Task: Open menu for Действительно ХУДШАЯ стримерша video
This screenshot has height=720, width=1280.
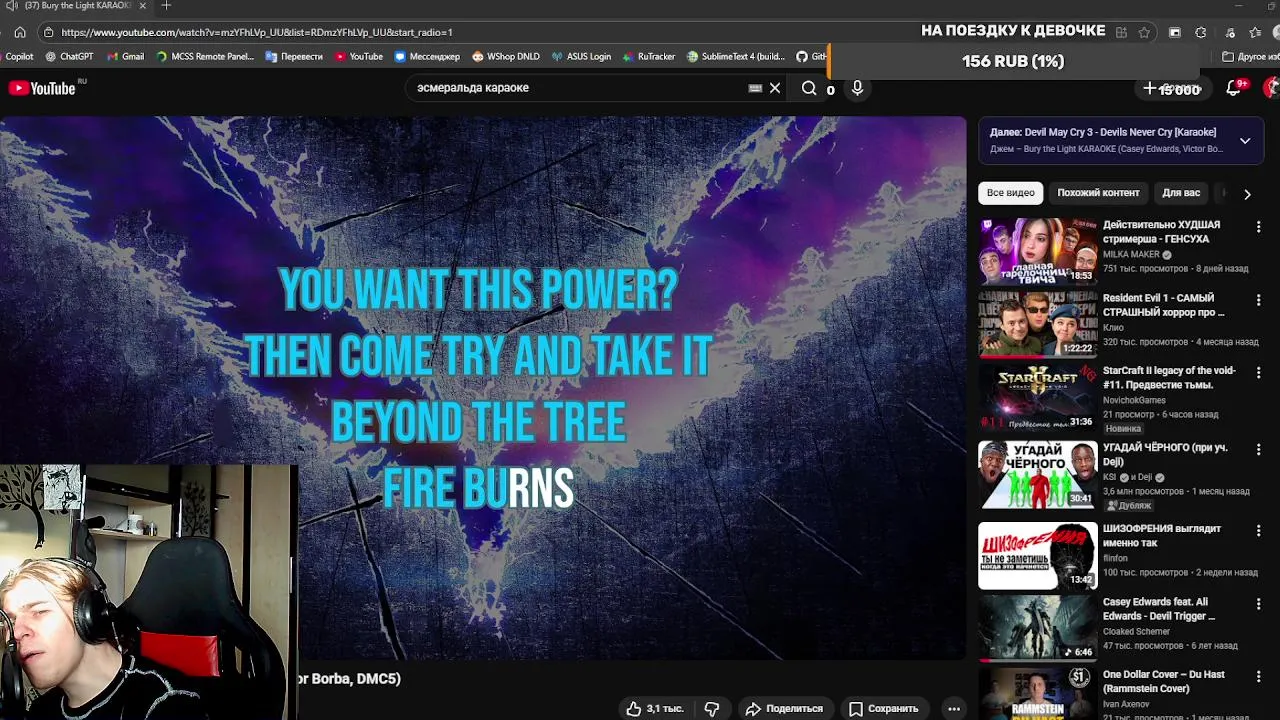Action: (1258, 227)
